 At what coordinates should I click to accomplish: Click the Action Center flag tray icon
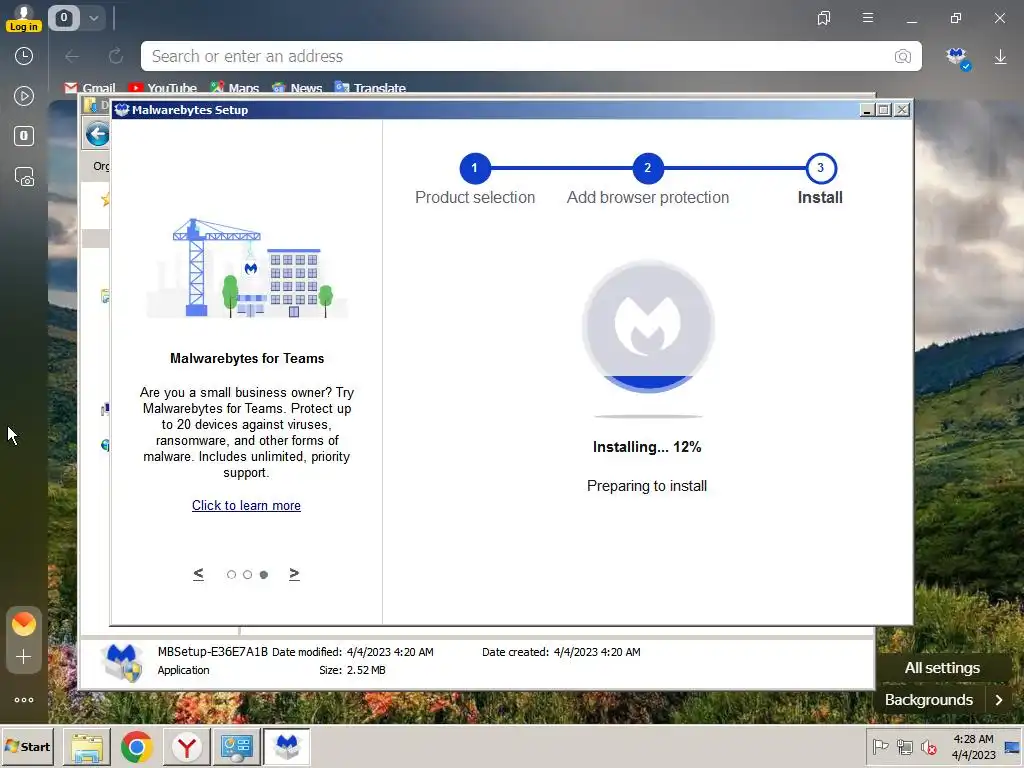coord(880,746)
